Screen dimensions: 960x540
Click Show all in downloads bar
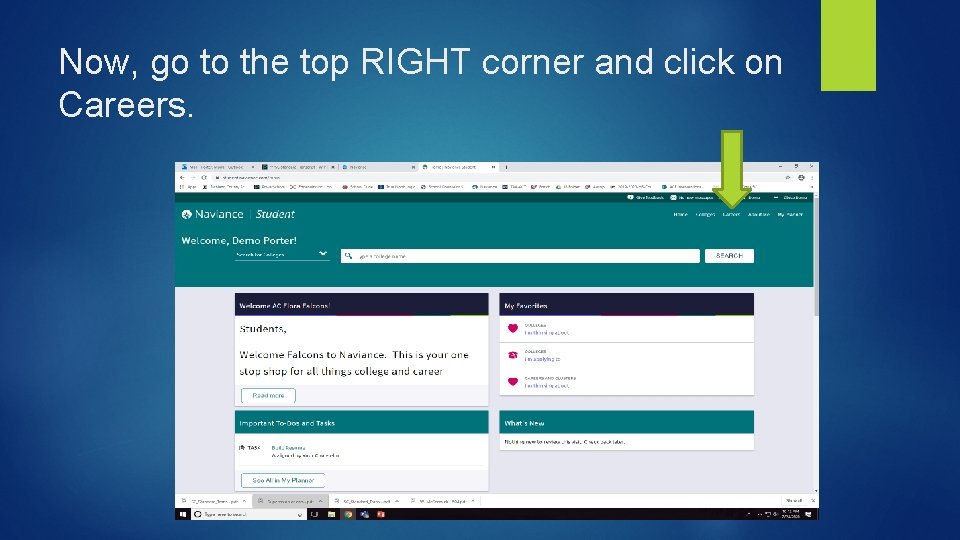(794, 501)
